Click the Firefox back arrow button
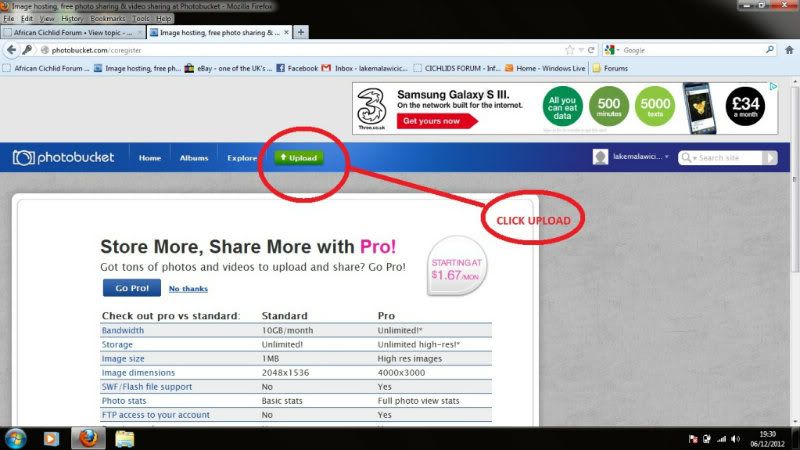The image size is (800, 450). [x=11, y=50]
